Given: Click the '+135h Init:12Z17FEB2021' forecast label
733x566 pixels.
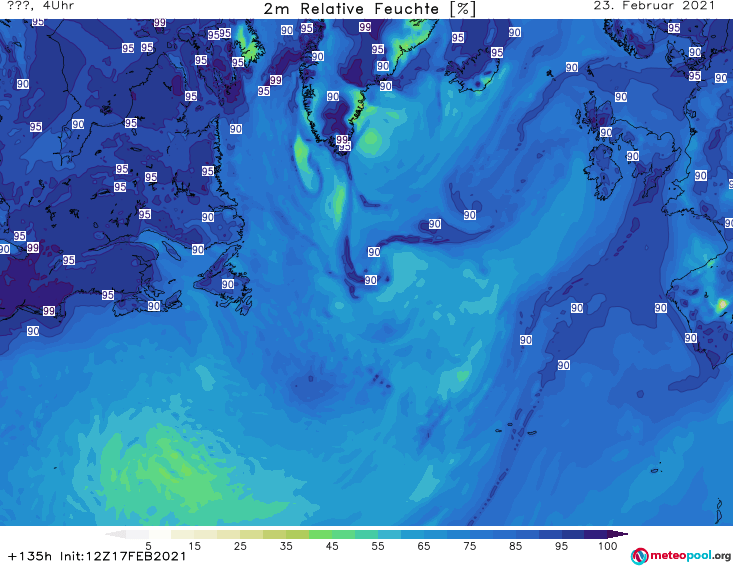Looking at the screenshot, I should (x=97, y=556).
